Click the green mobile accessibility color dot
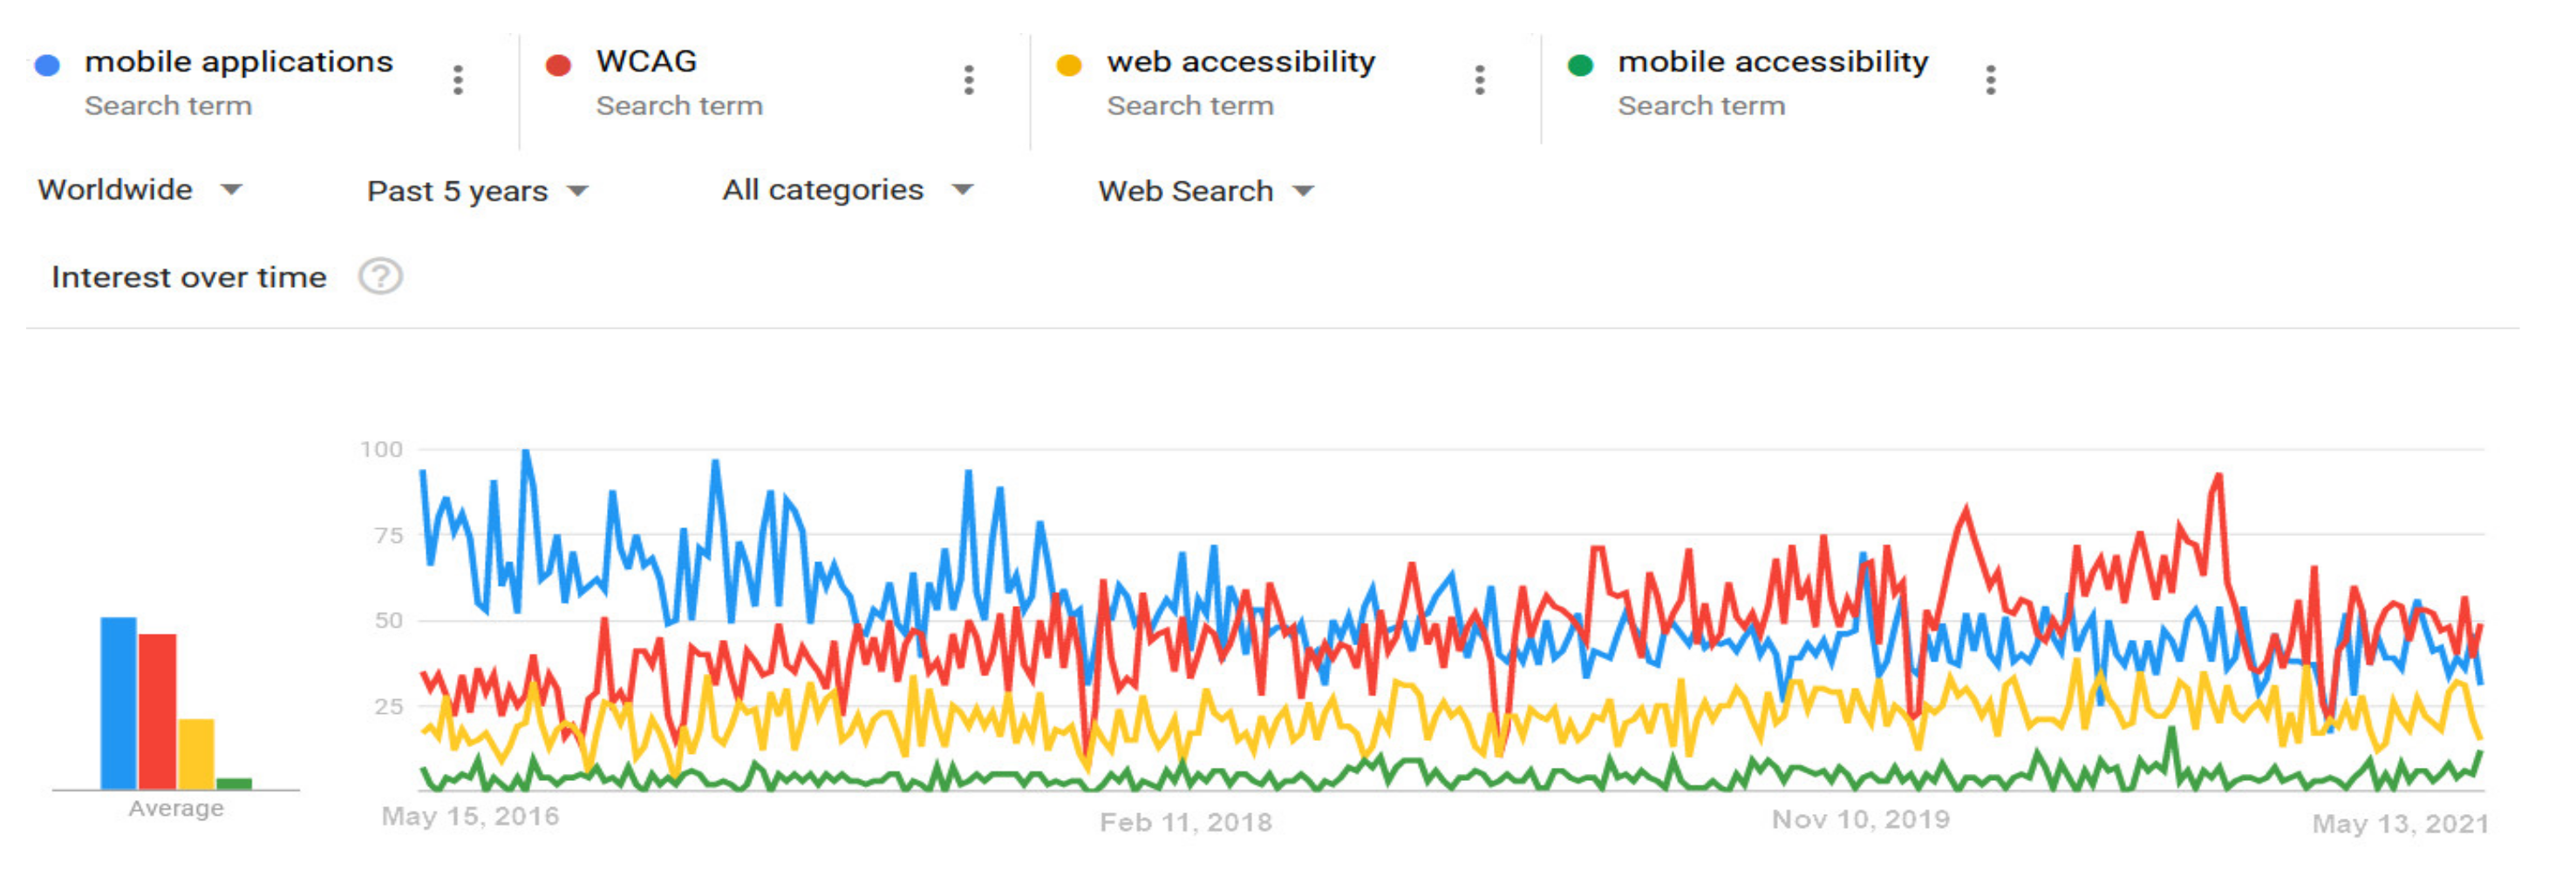 [1580, 66]
